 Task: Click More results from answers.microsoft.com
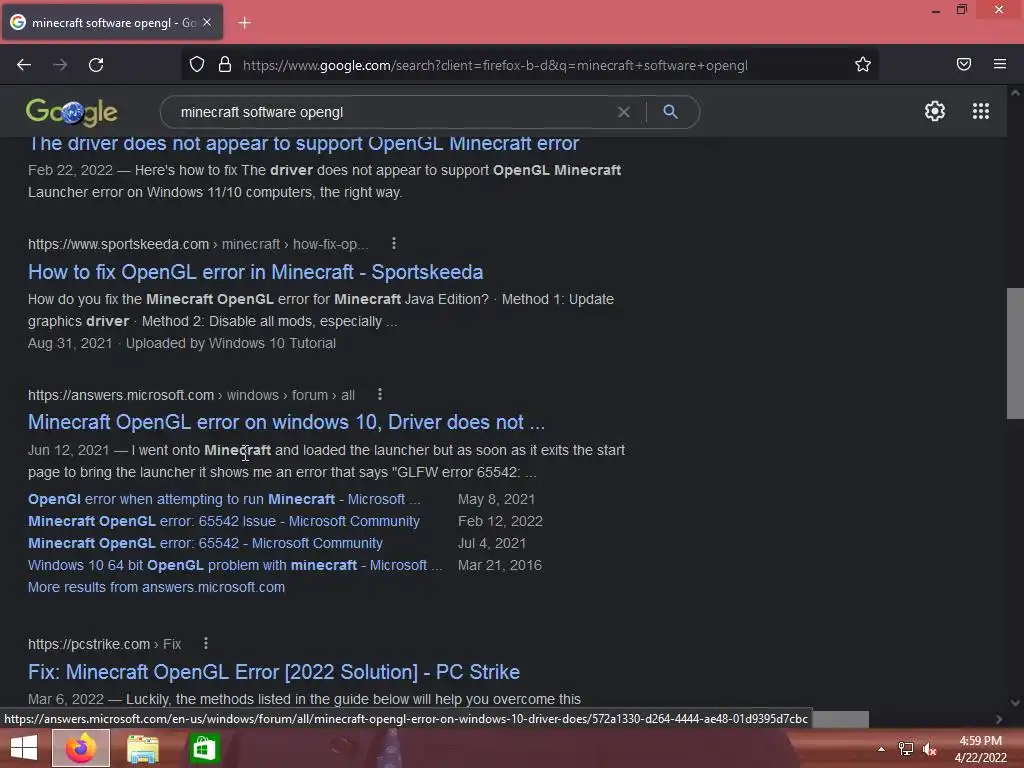(x=156, y=587)
